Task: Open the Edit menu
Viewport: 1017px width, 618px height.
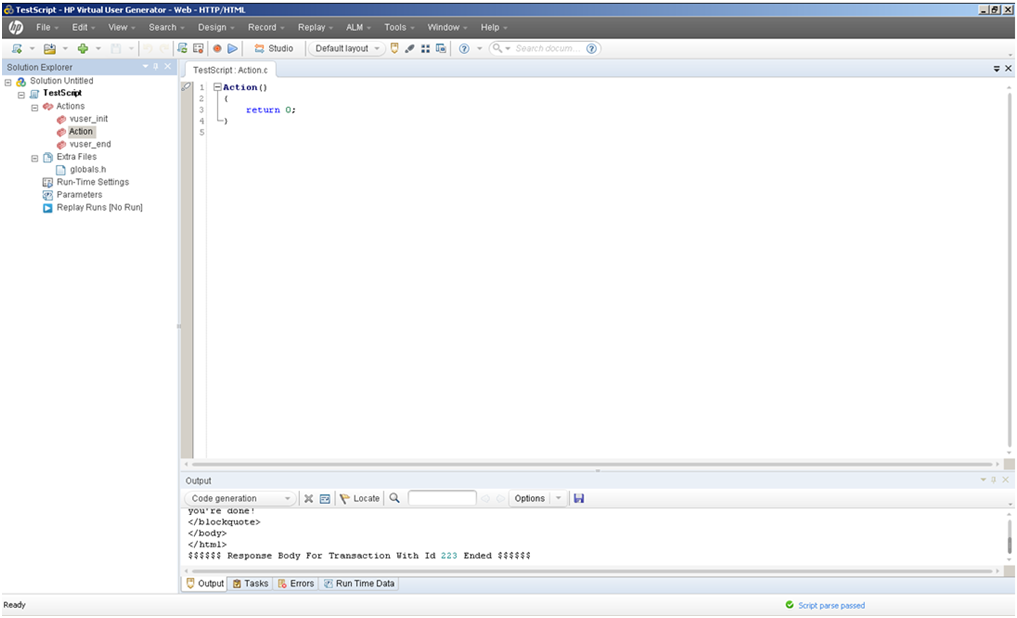Action: click(x=83, y=27)
